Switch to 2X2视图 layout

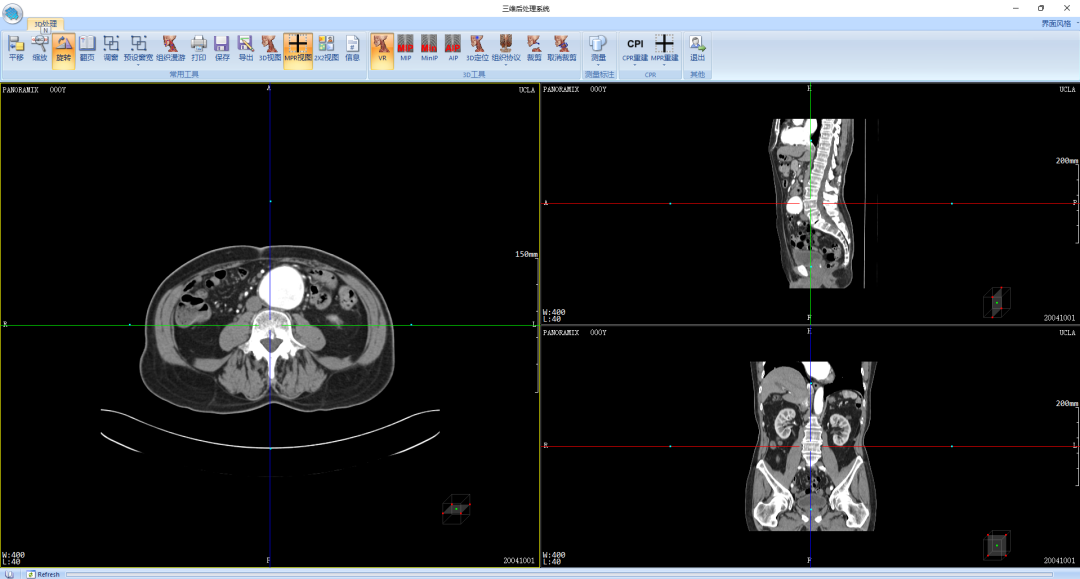326,49
